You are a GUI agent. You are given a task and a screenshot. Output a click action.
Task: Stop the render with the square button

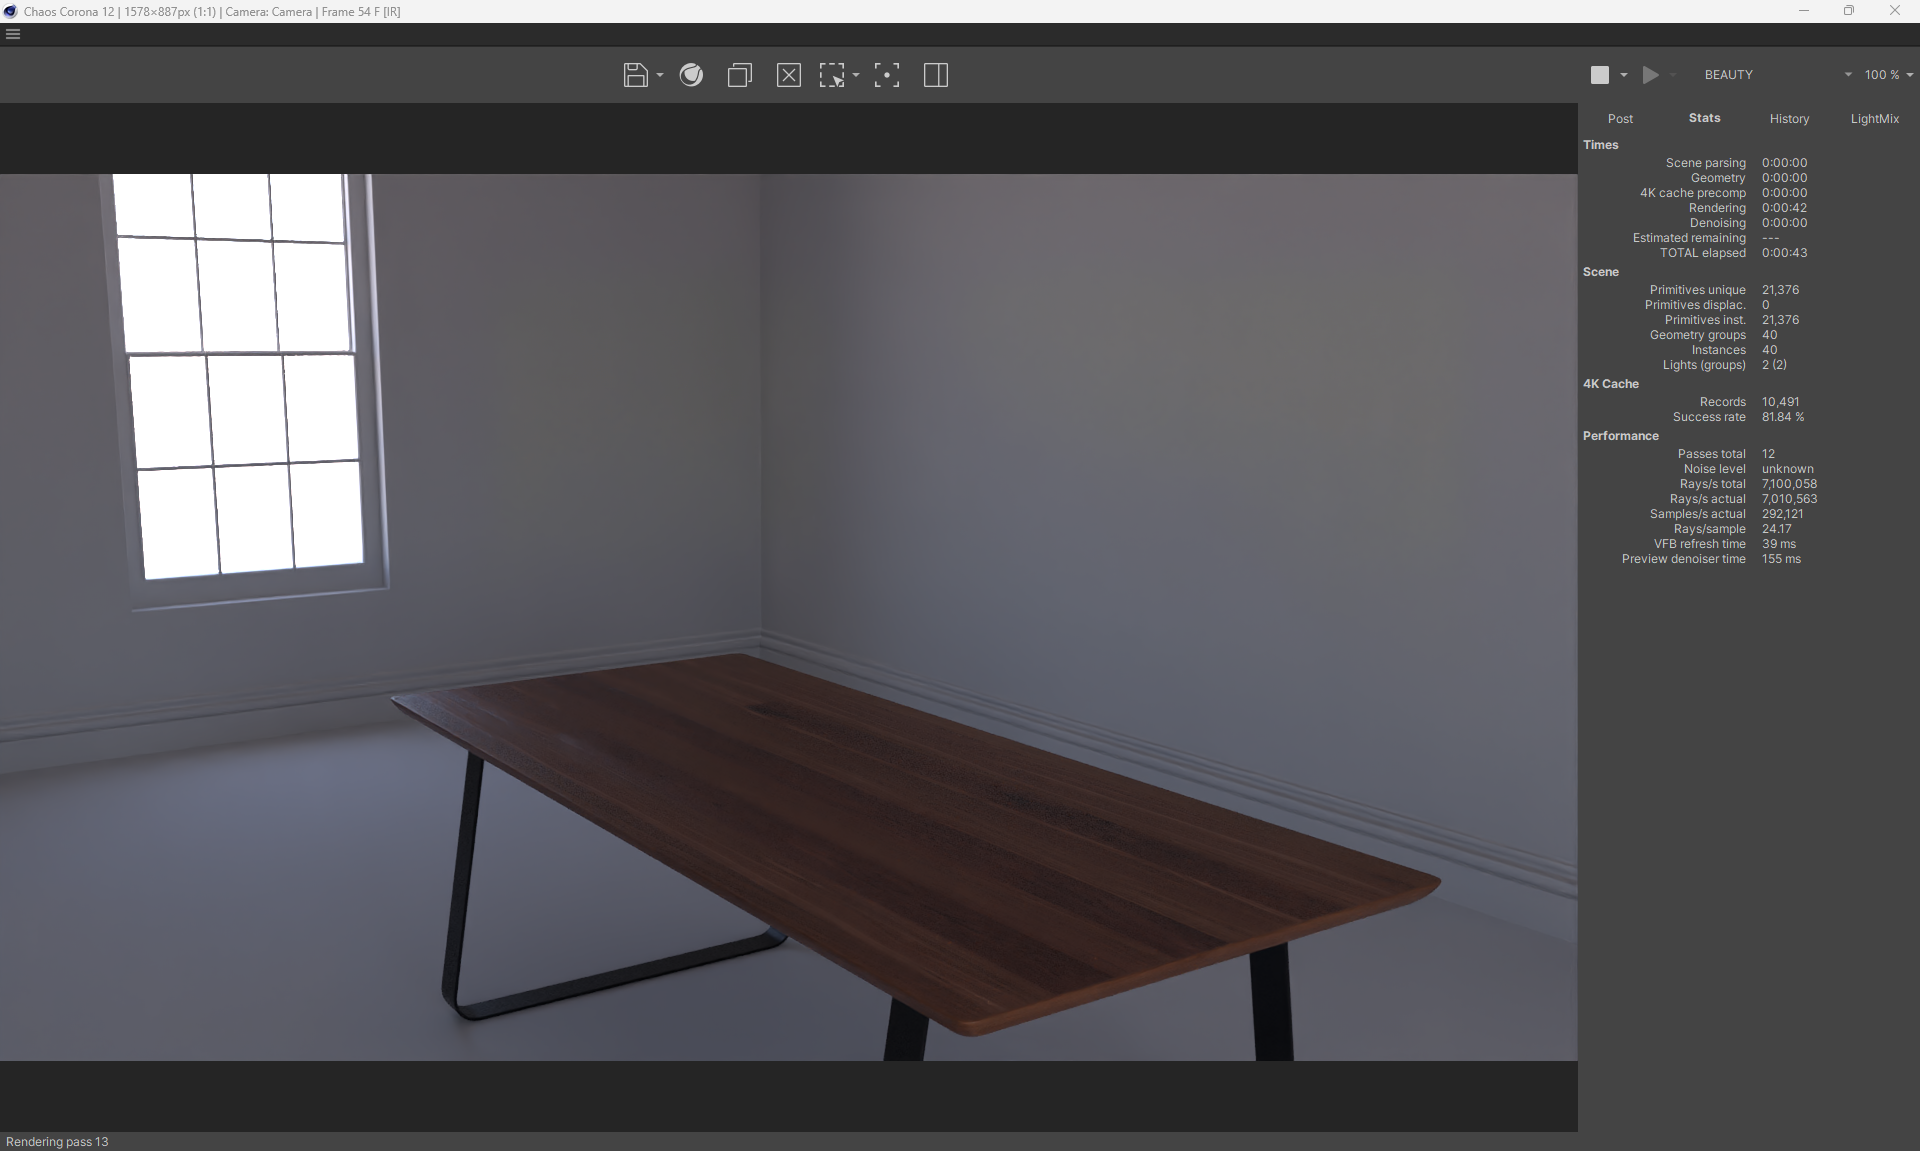[1600, 75]
